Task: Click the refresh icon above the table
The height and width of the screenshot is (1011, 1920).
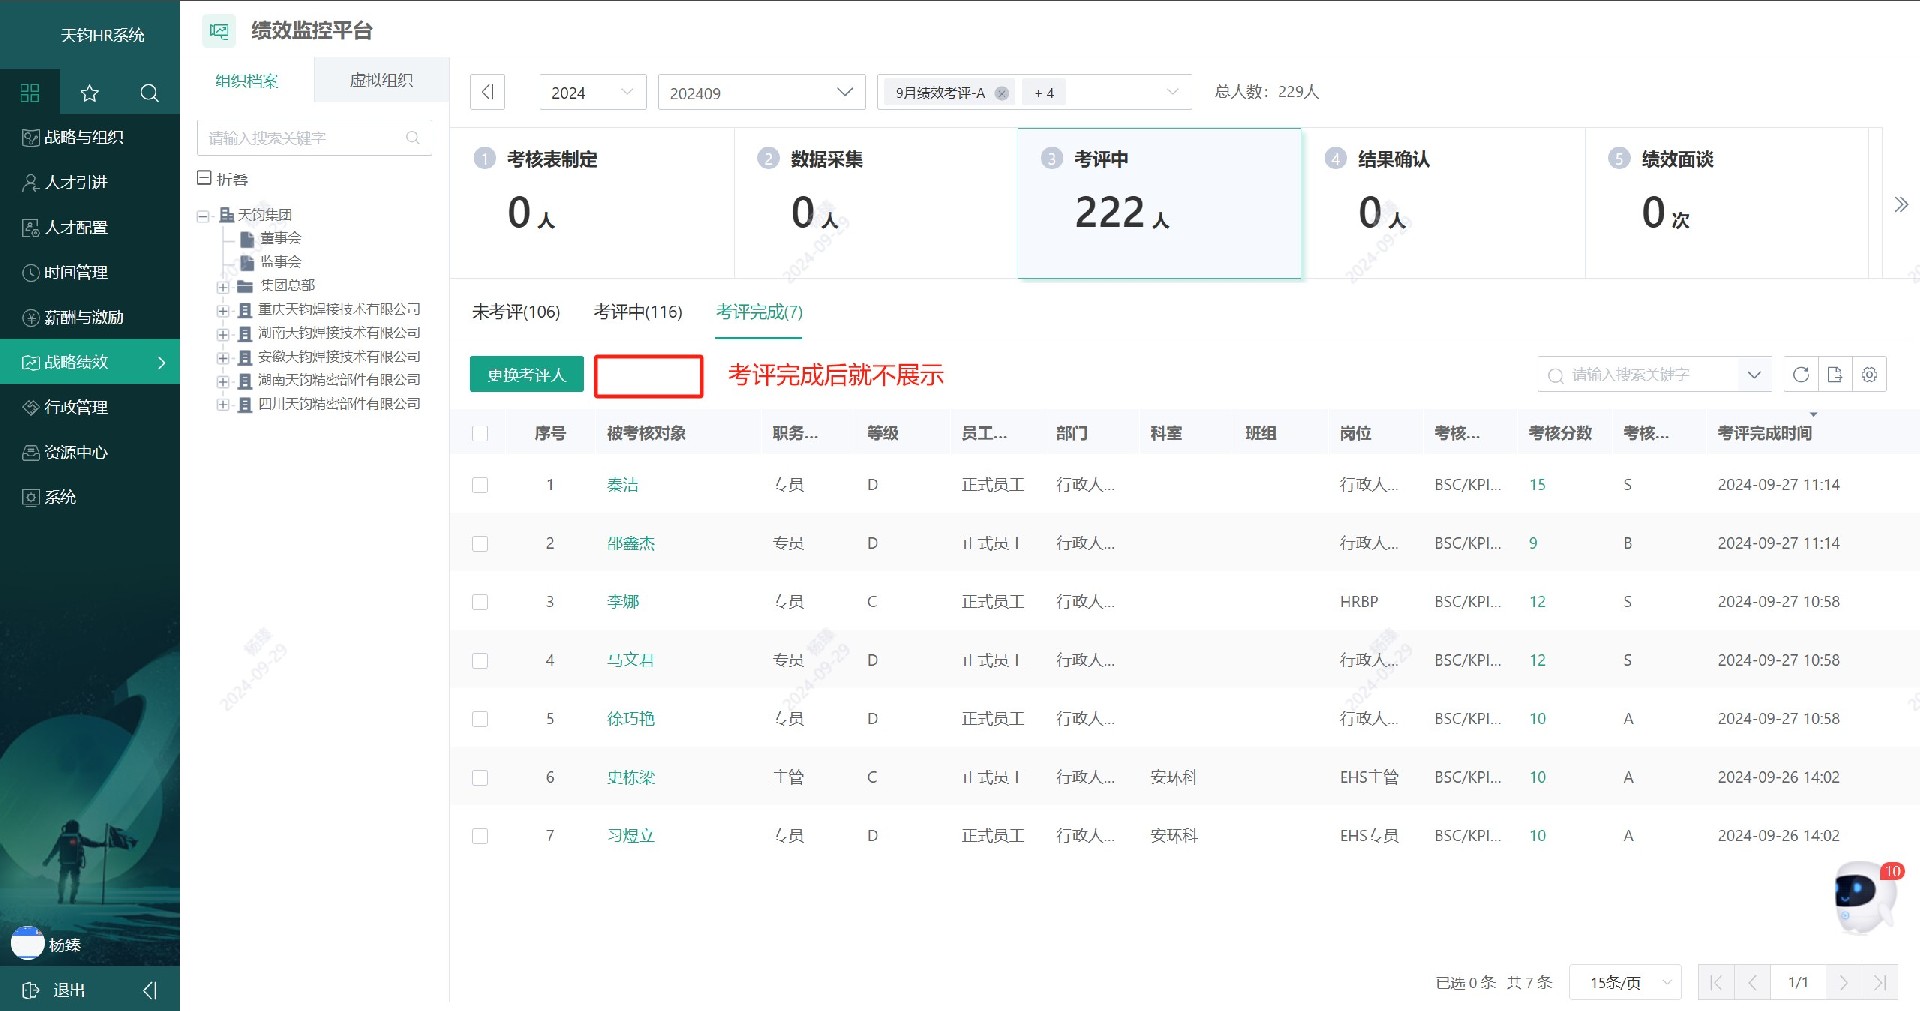Action: click(x=1801, y=374)
